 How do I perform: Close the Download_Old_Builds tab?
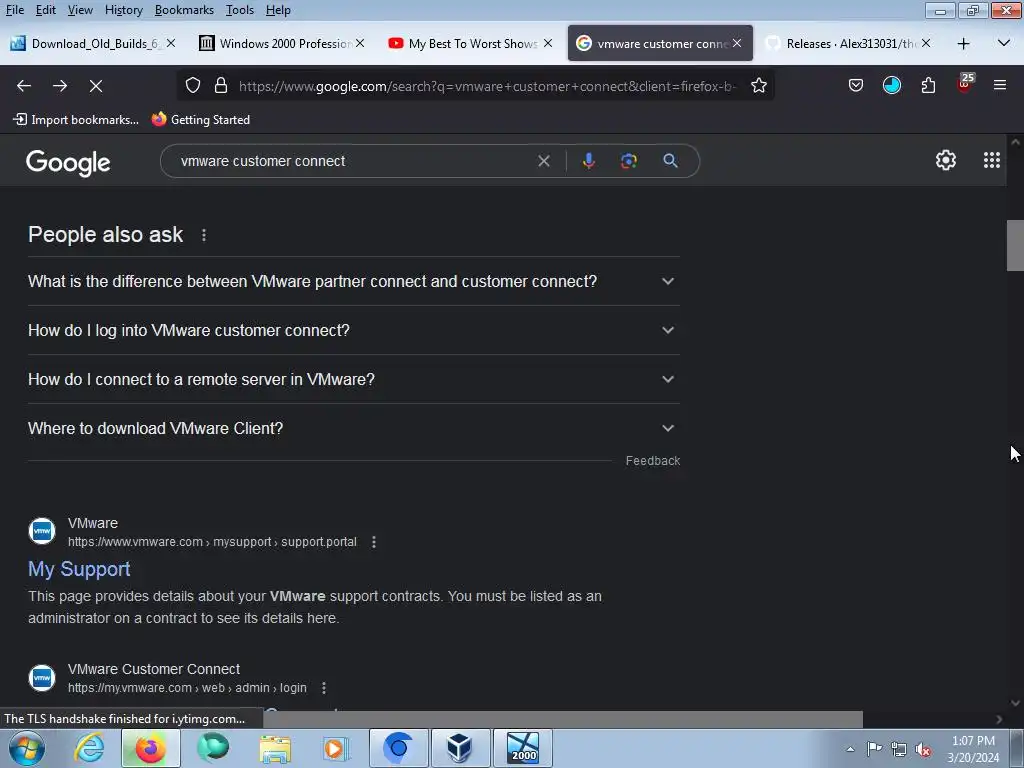click(x=171, y=43)
